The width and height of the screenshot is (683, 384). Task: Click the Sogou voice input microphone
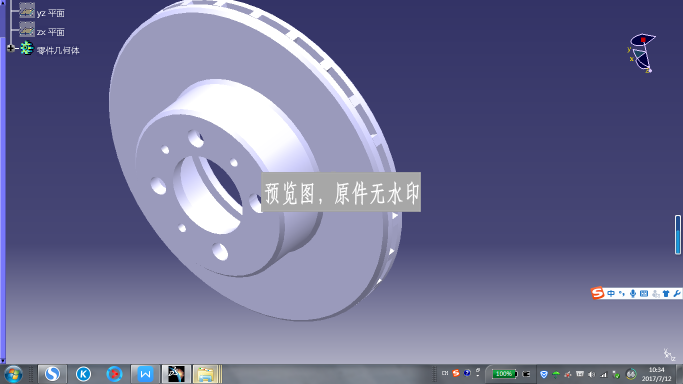[632, 293]
